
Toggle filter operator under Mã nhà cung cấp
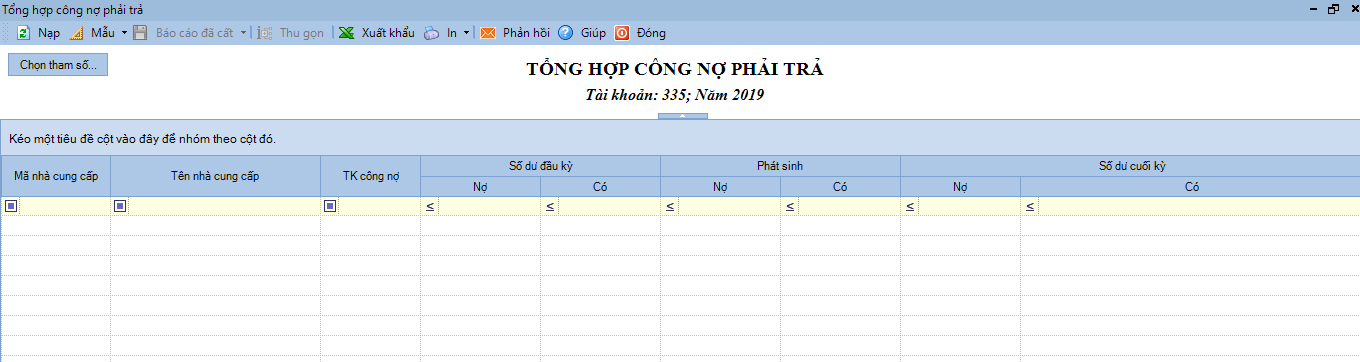pyautogui.click(x=11, y=206)
